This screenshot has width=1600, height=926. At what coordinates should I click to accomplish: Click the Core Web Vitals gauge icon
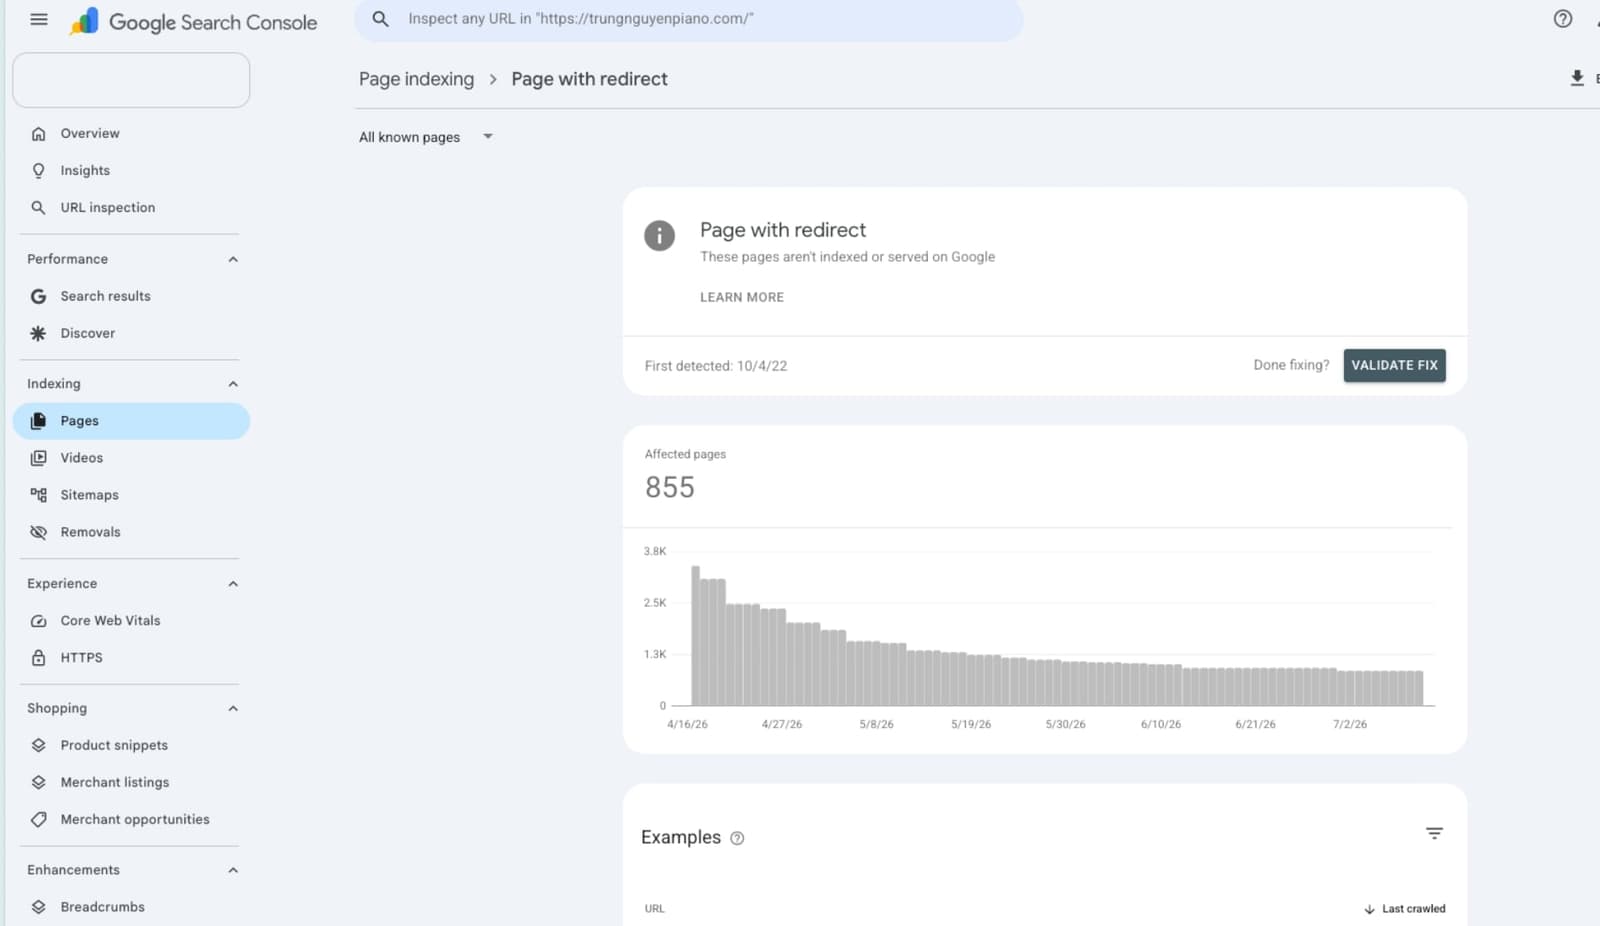[38, 621]
